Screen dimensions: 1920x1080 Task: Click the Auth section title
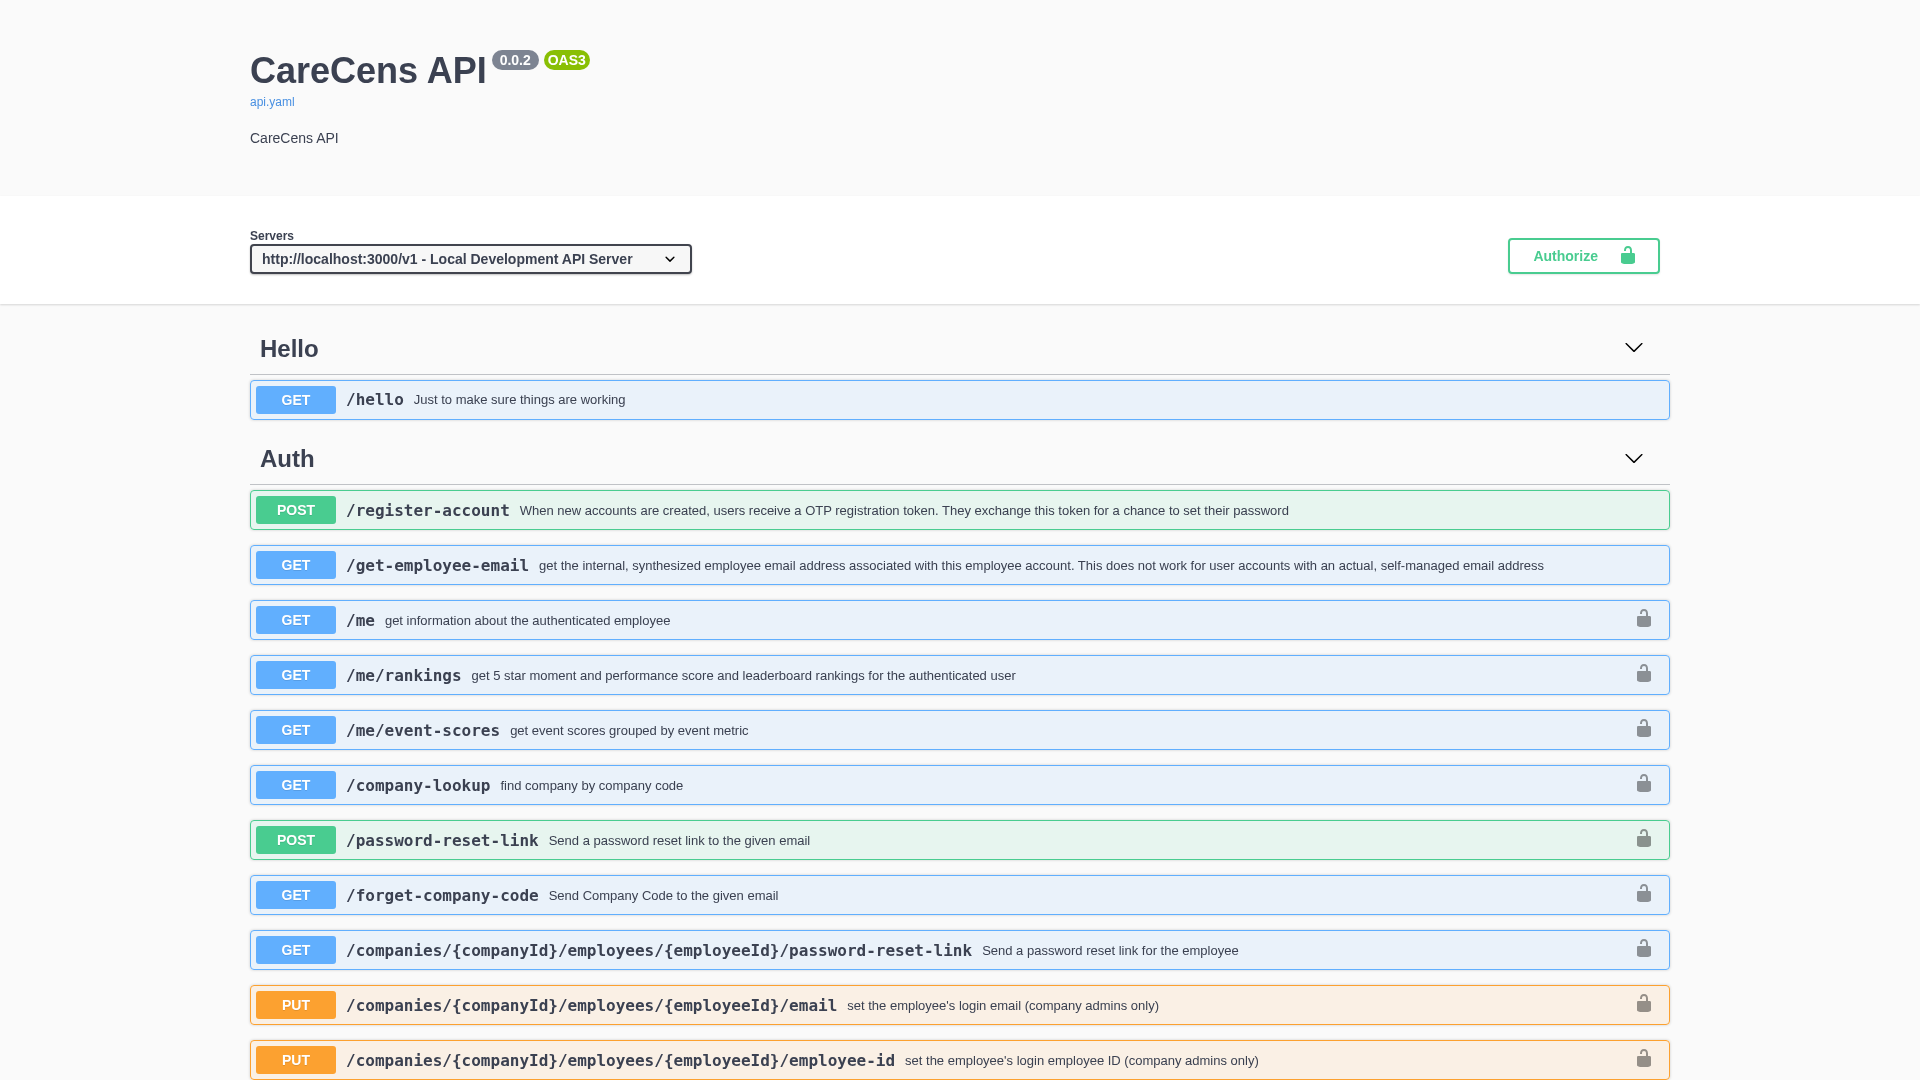coord(287,459)
